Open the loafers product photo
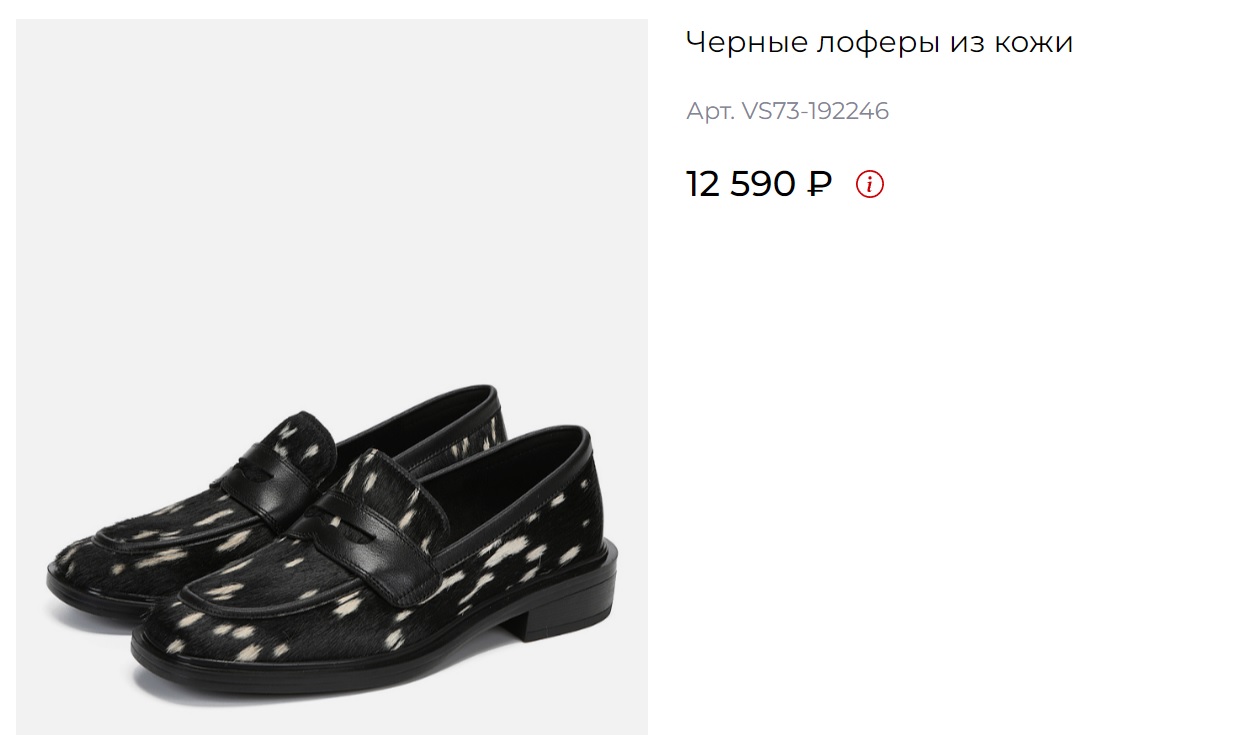1236x735 pixels. (x=332, y=377)
